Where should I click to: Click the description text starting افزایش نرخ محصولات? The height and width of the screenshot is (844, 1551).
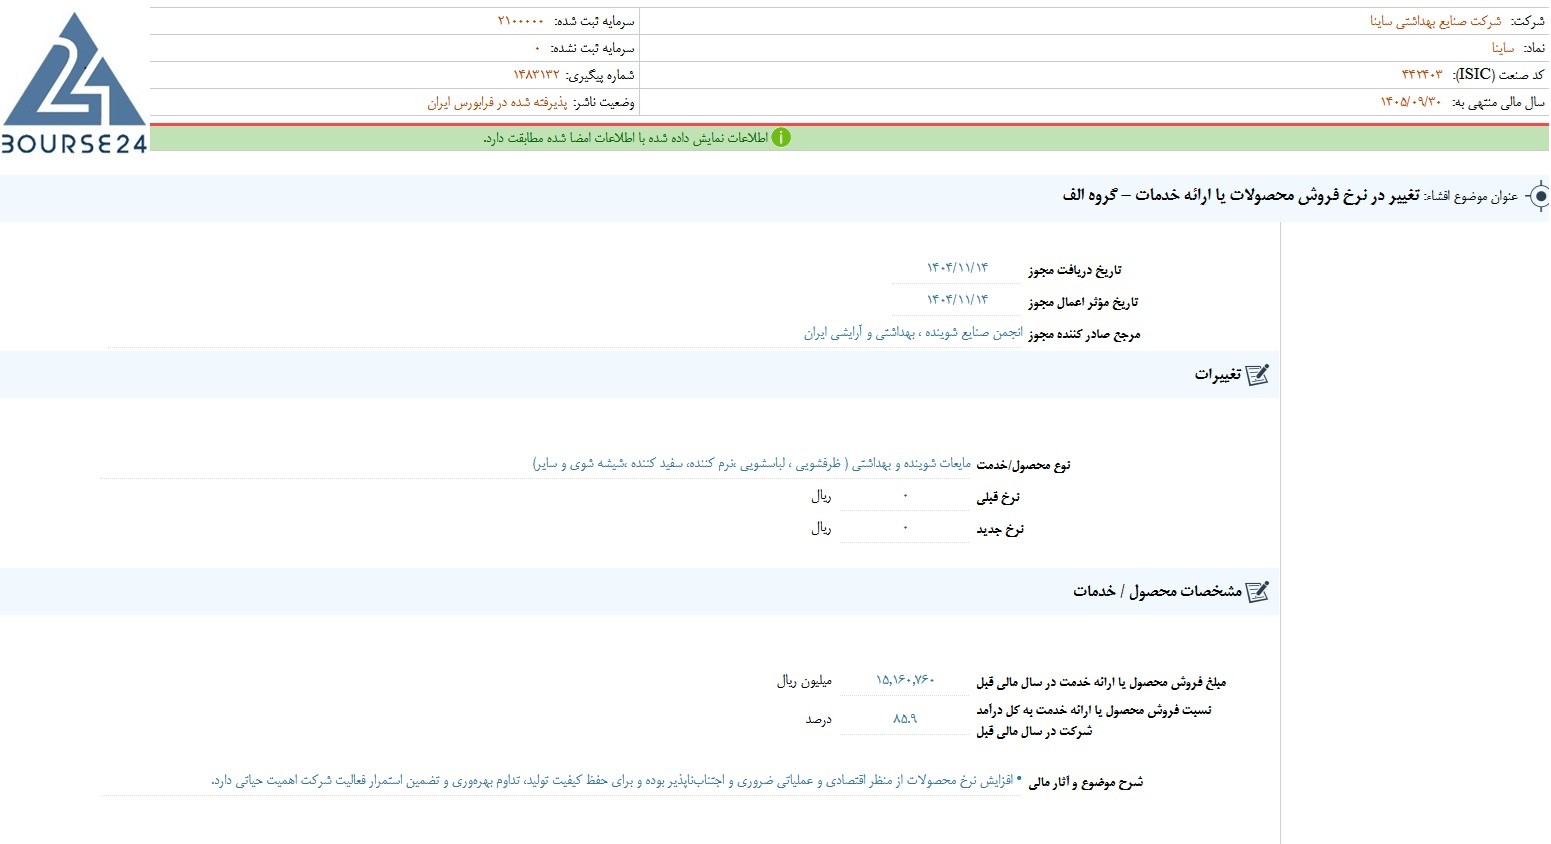(x=612, y=780)
